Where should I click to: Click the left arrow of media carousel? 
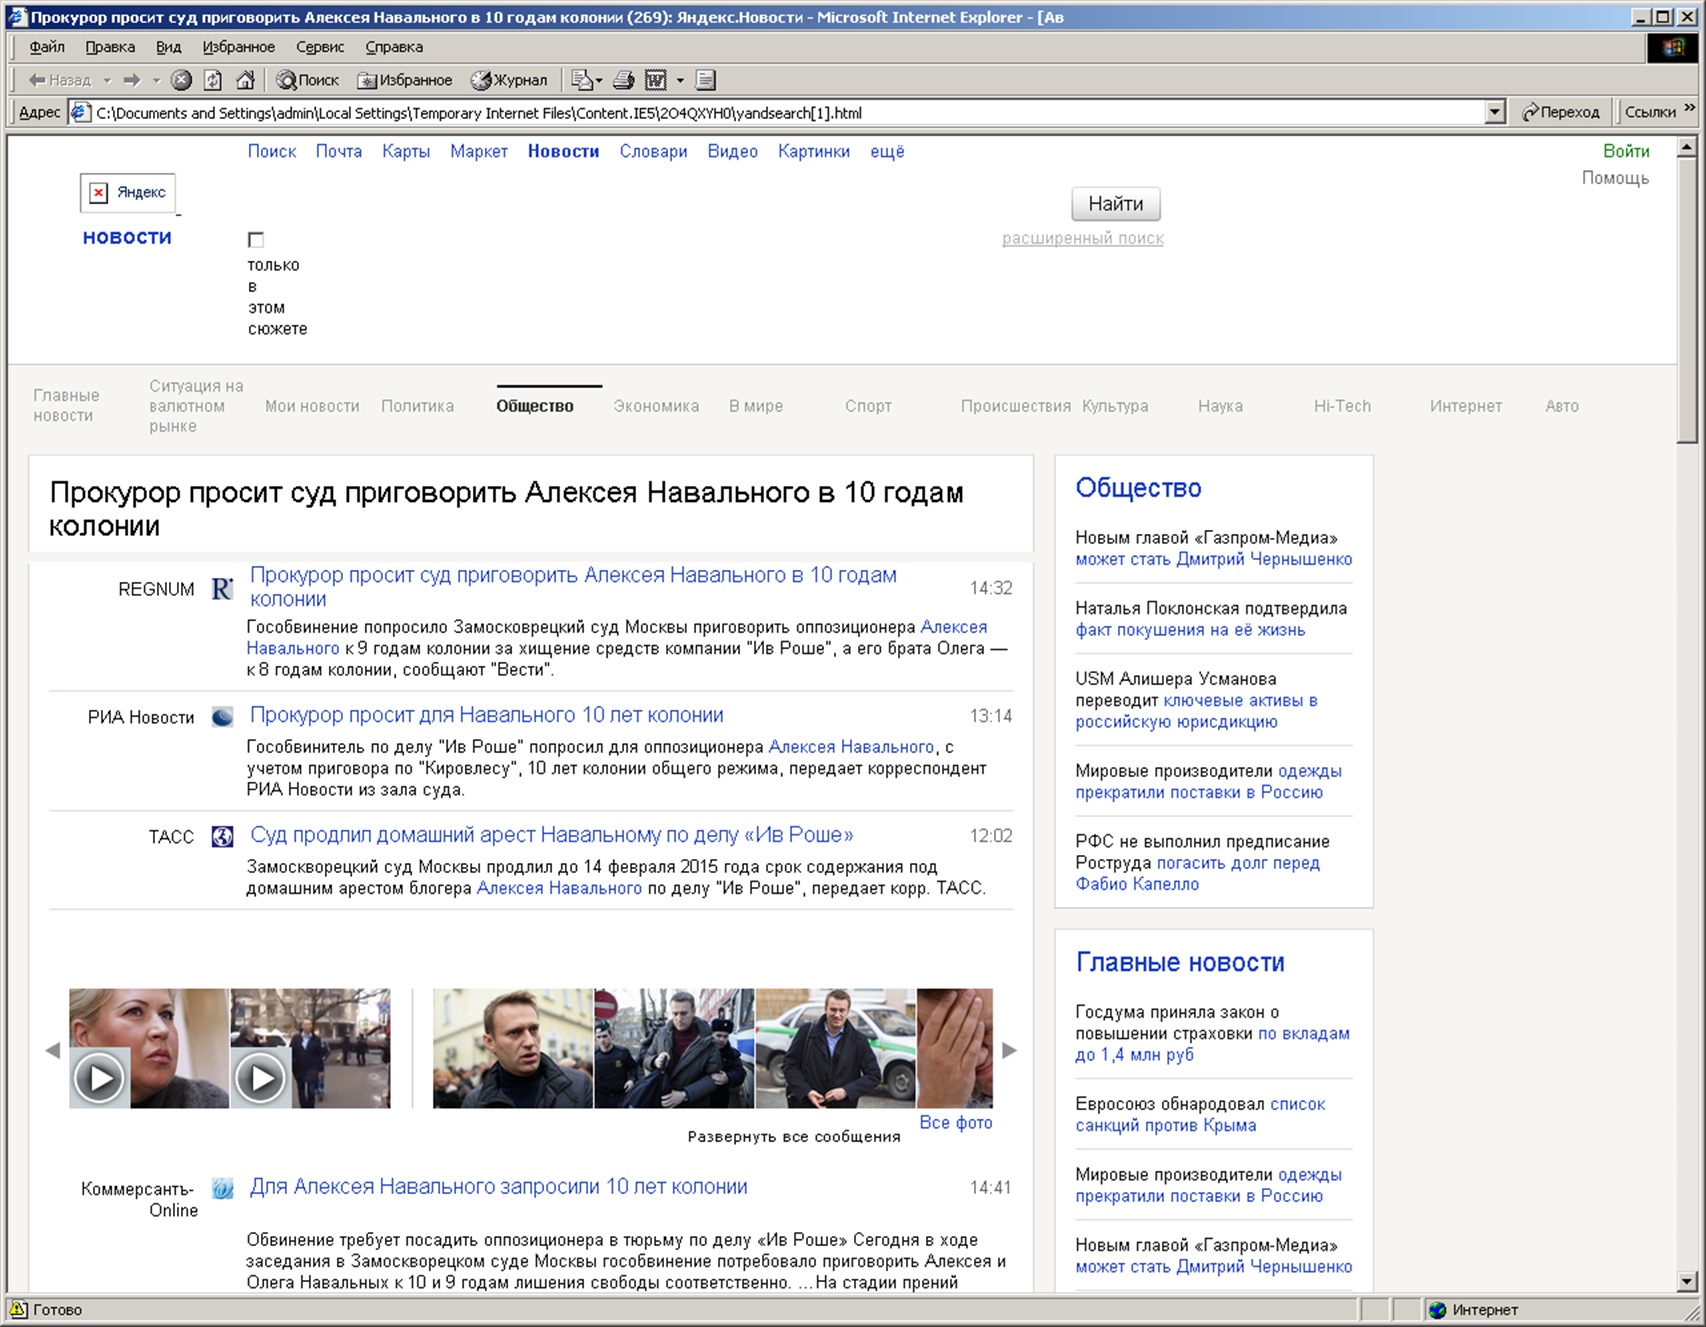(x=53, y=1050)
